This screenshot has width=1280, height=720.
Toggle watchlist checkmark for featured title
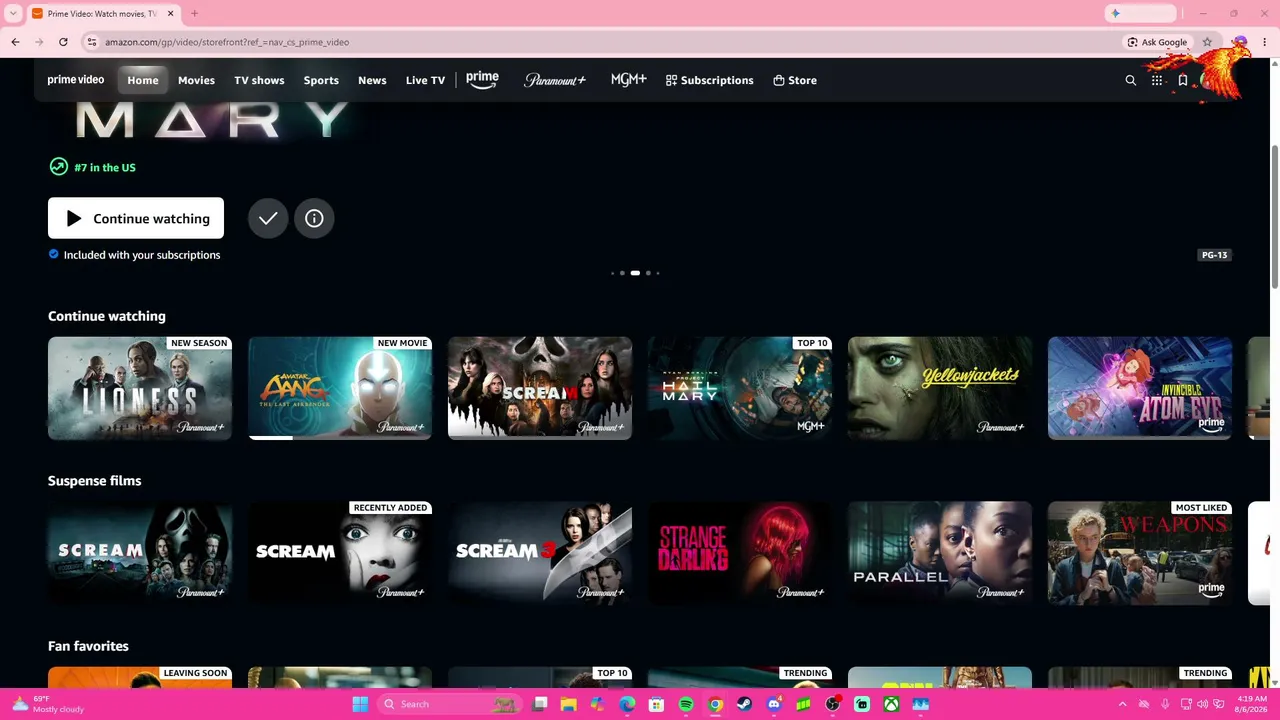(268, 218)
